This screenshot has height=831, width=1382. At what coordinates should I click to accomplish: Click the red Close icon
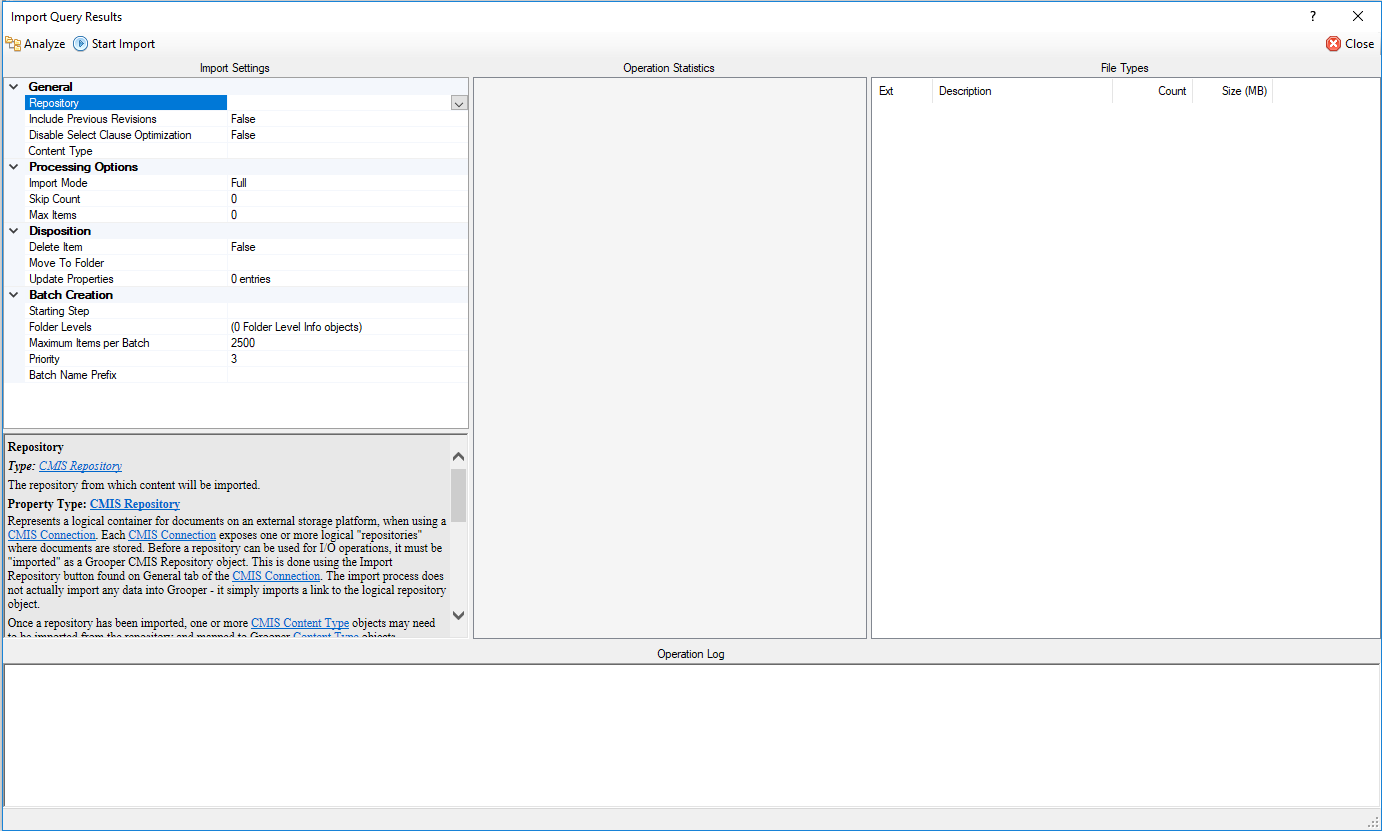click(1333, 44)
